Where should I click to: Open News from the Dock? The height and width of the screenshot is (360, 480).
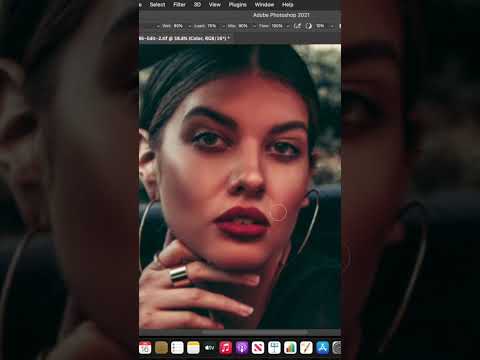point(258,348)
